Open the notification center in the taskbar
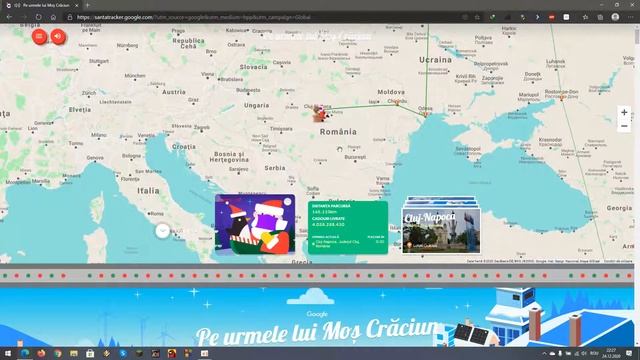 pyautogui.click(x=629, y=353)
